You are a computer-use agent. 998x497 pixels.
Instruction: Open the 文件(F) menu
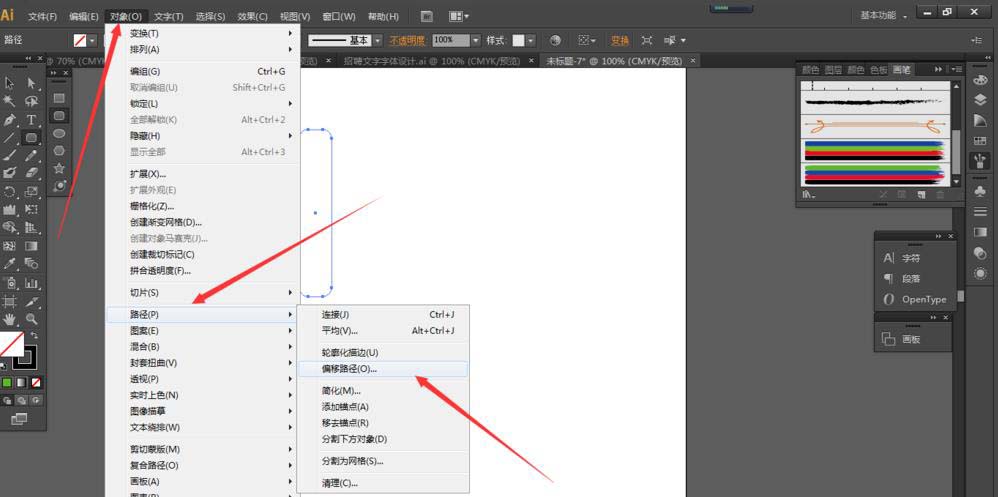coord(43,16)
